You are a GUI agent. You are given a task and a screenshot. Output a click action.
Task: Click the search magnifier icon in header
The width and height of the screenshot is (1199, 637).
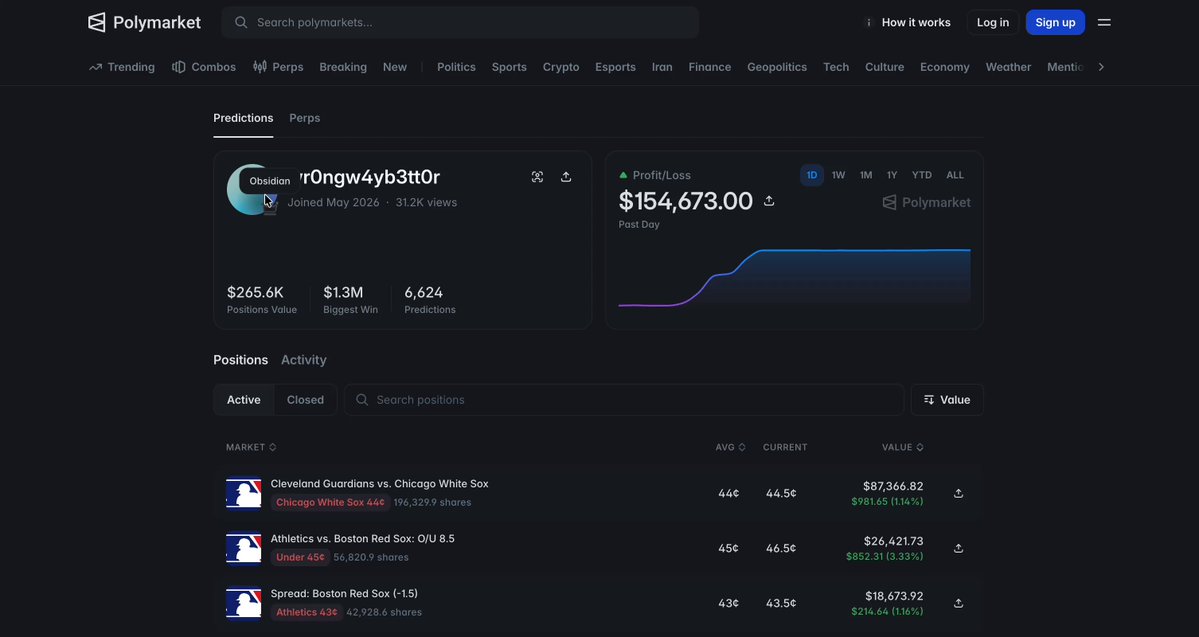pos(241,22)
